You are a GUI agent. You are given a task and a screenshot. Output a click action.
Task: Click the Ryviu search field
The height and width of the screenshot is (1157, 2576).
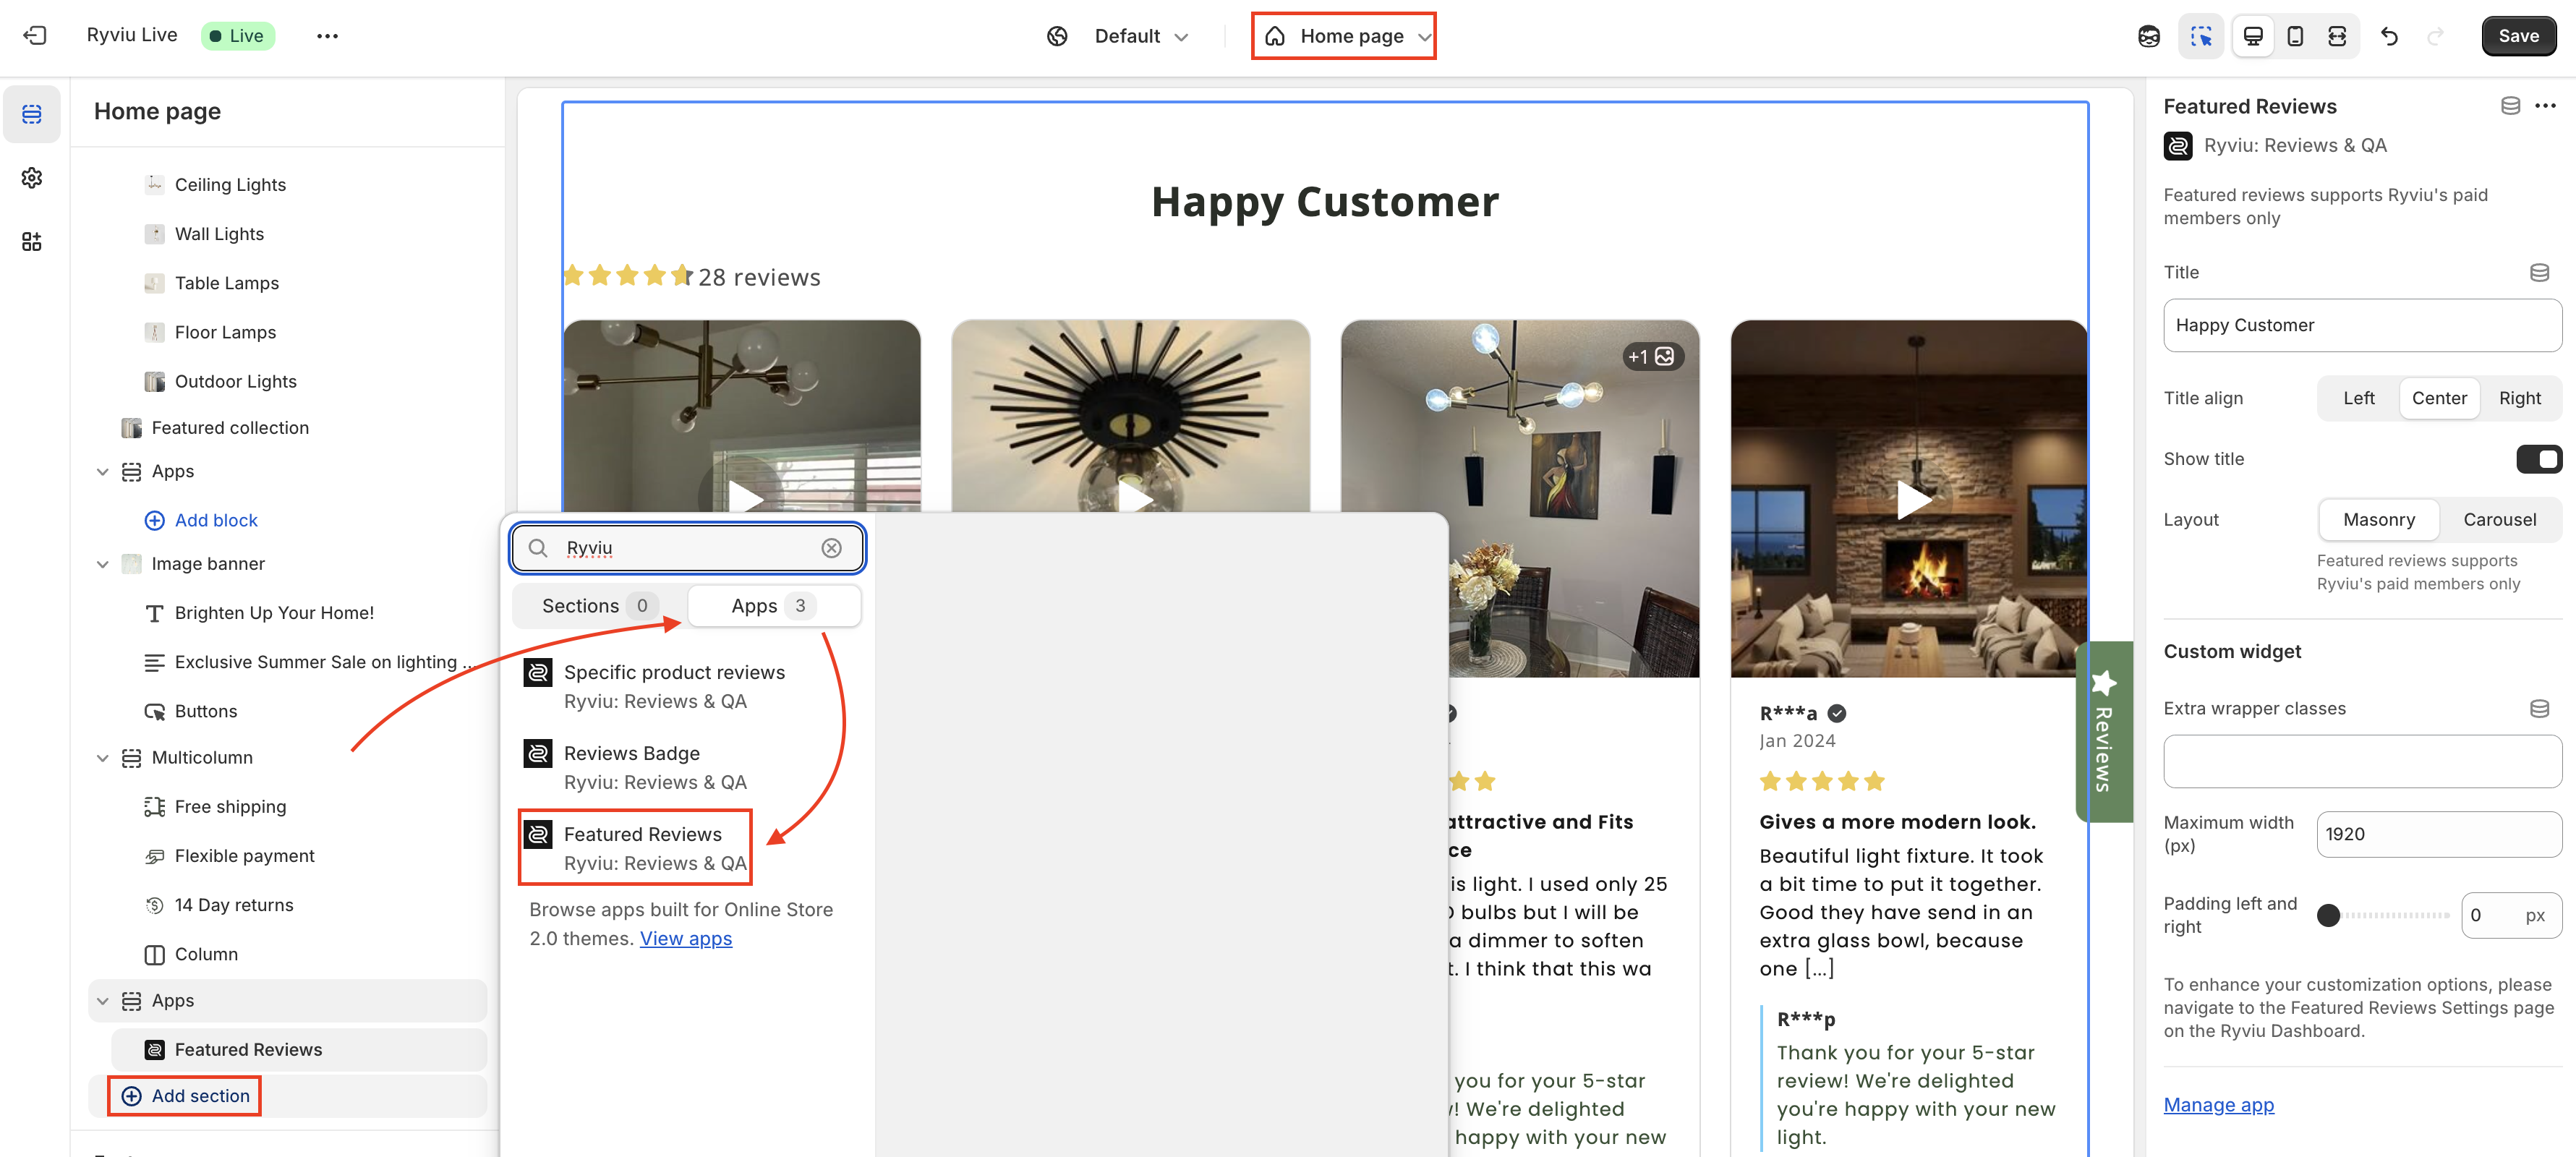point(688,548)
